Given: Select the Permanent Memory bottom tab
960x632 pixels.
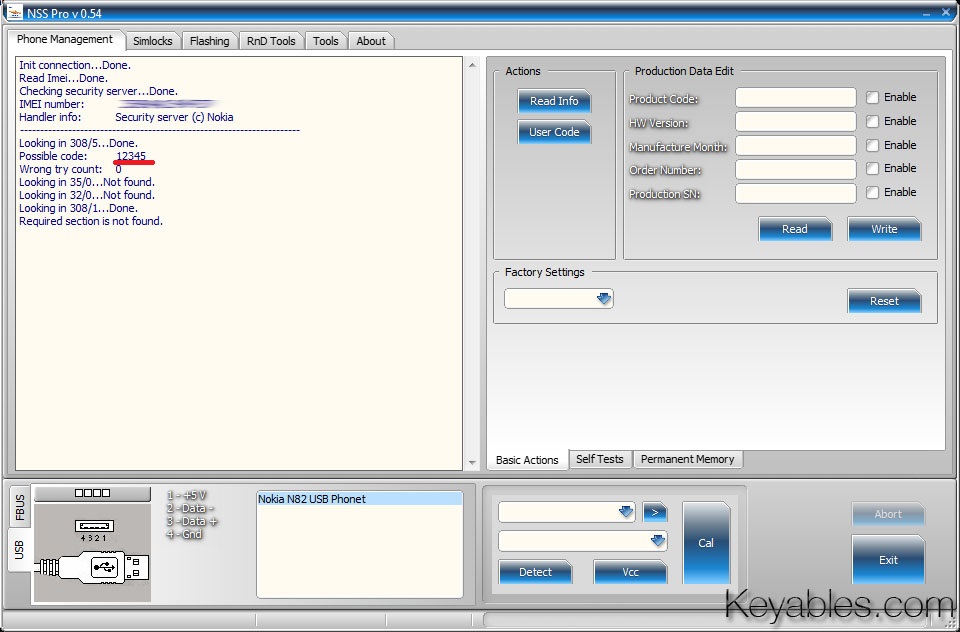Looking at the screenshot, I should pos(688,459).
